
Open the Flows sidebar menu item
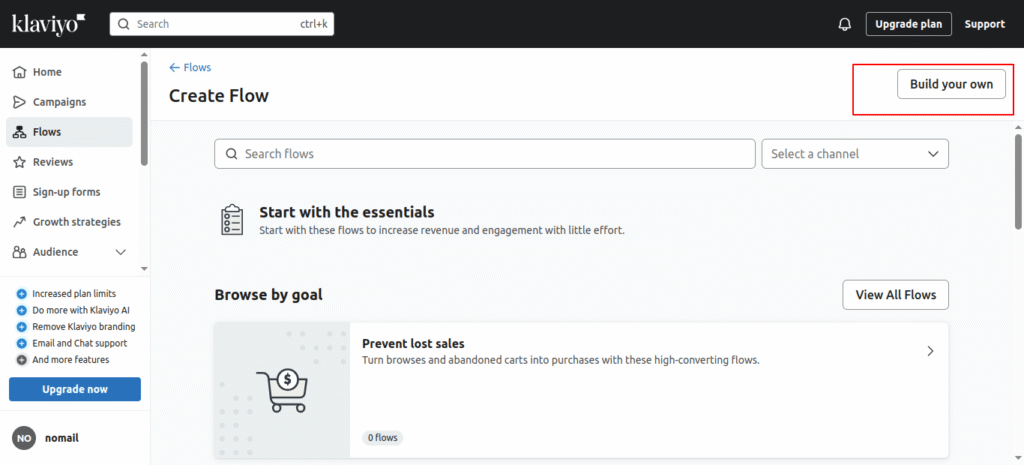tap(69, 132)
